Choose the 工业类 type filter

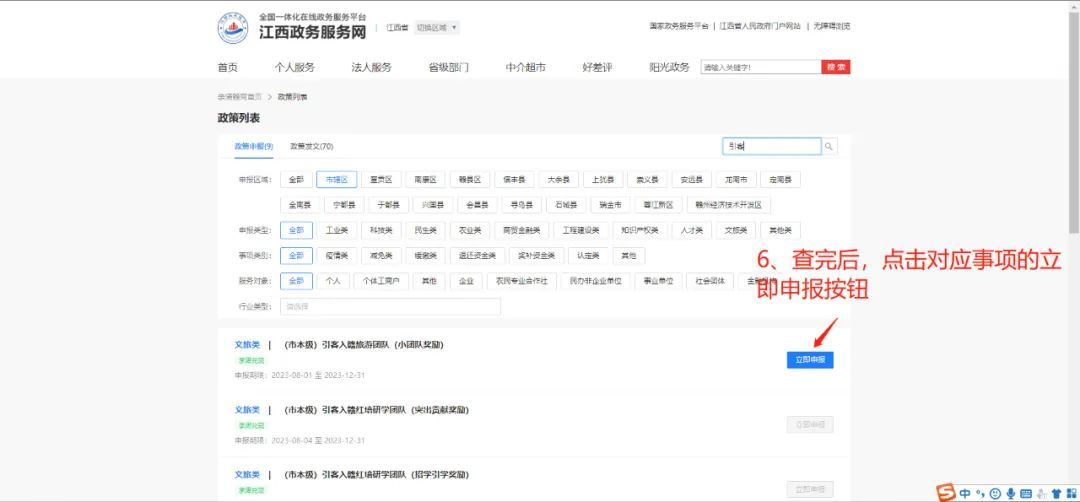[x=337, y=230]
